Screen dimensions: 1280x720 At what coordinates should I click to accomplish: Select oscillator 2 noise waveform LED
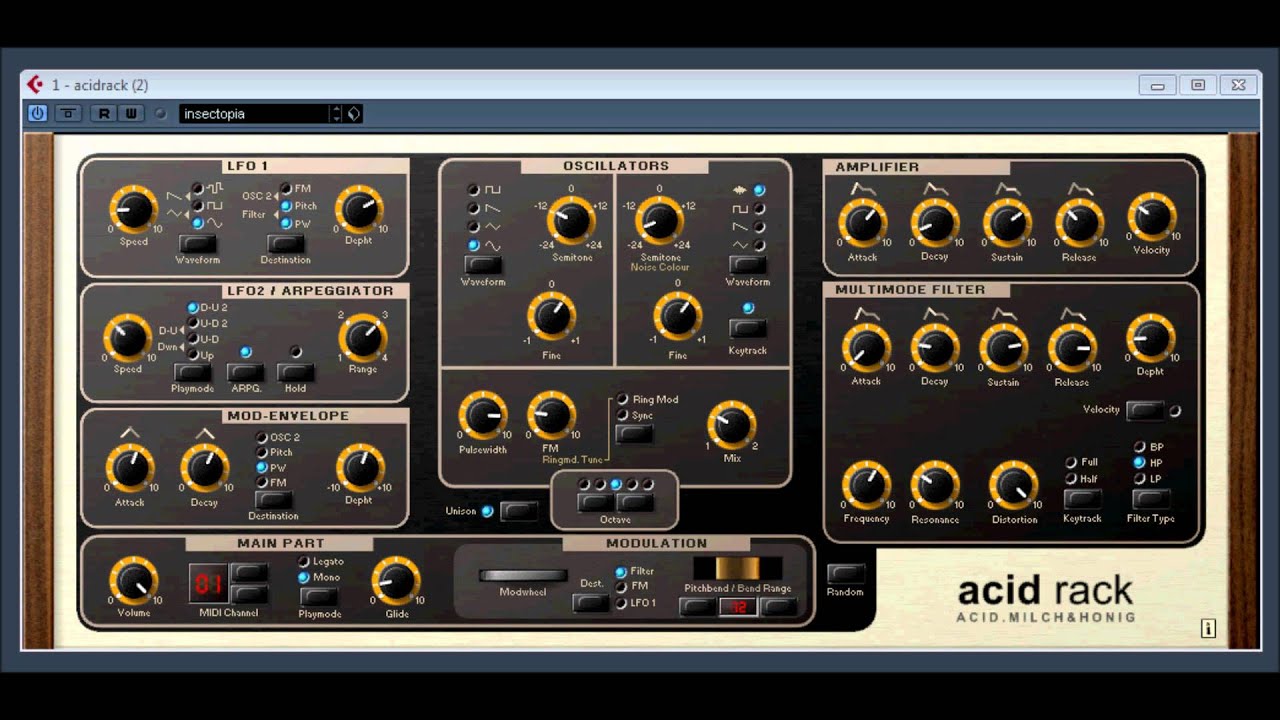point(759,190)
